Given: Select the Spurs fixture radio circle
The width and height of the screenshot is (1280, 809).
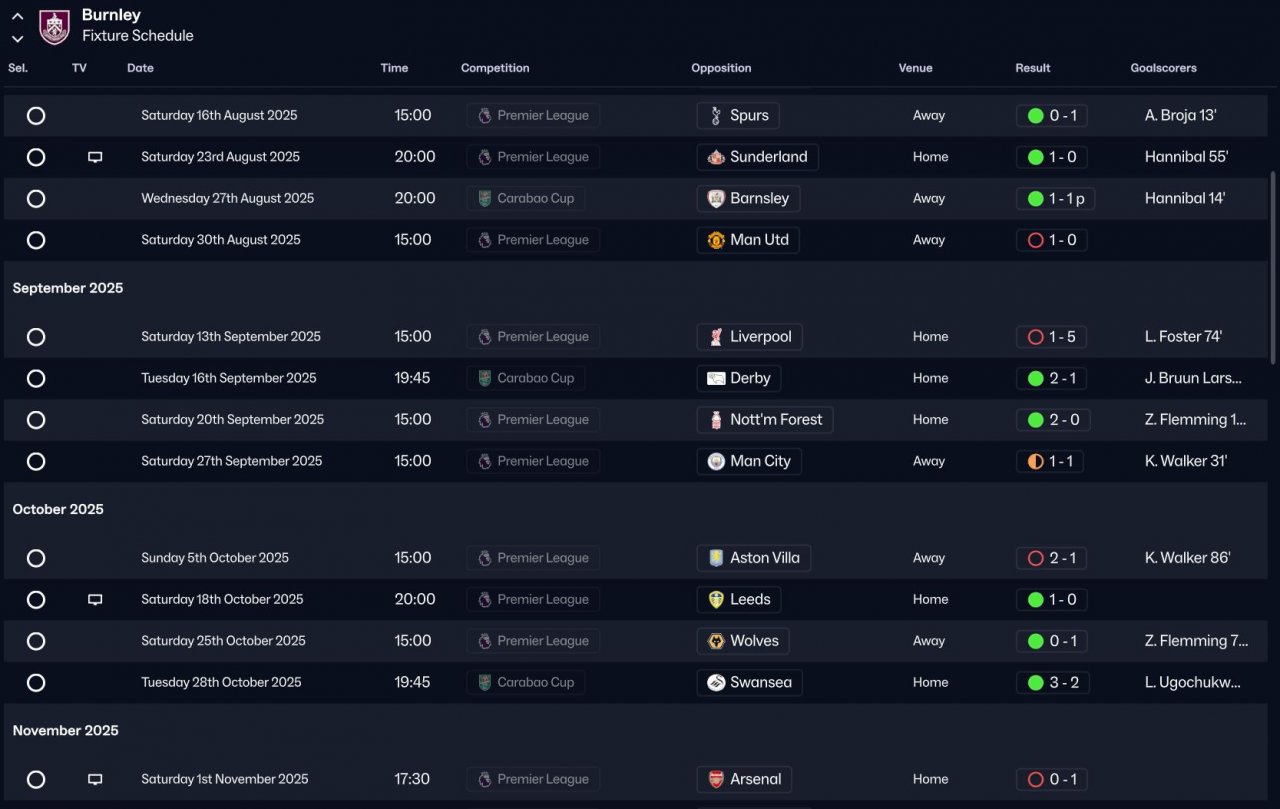Looking at the screenshot, I should coord(36,116).
